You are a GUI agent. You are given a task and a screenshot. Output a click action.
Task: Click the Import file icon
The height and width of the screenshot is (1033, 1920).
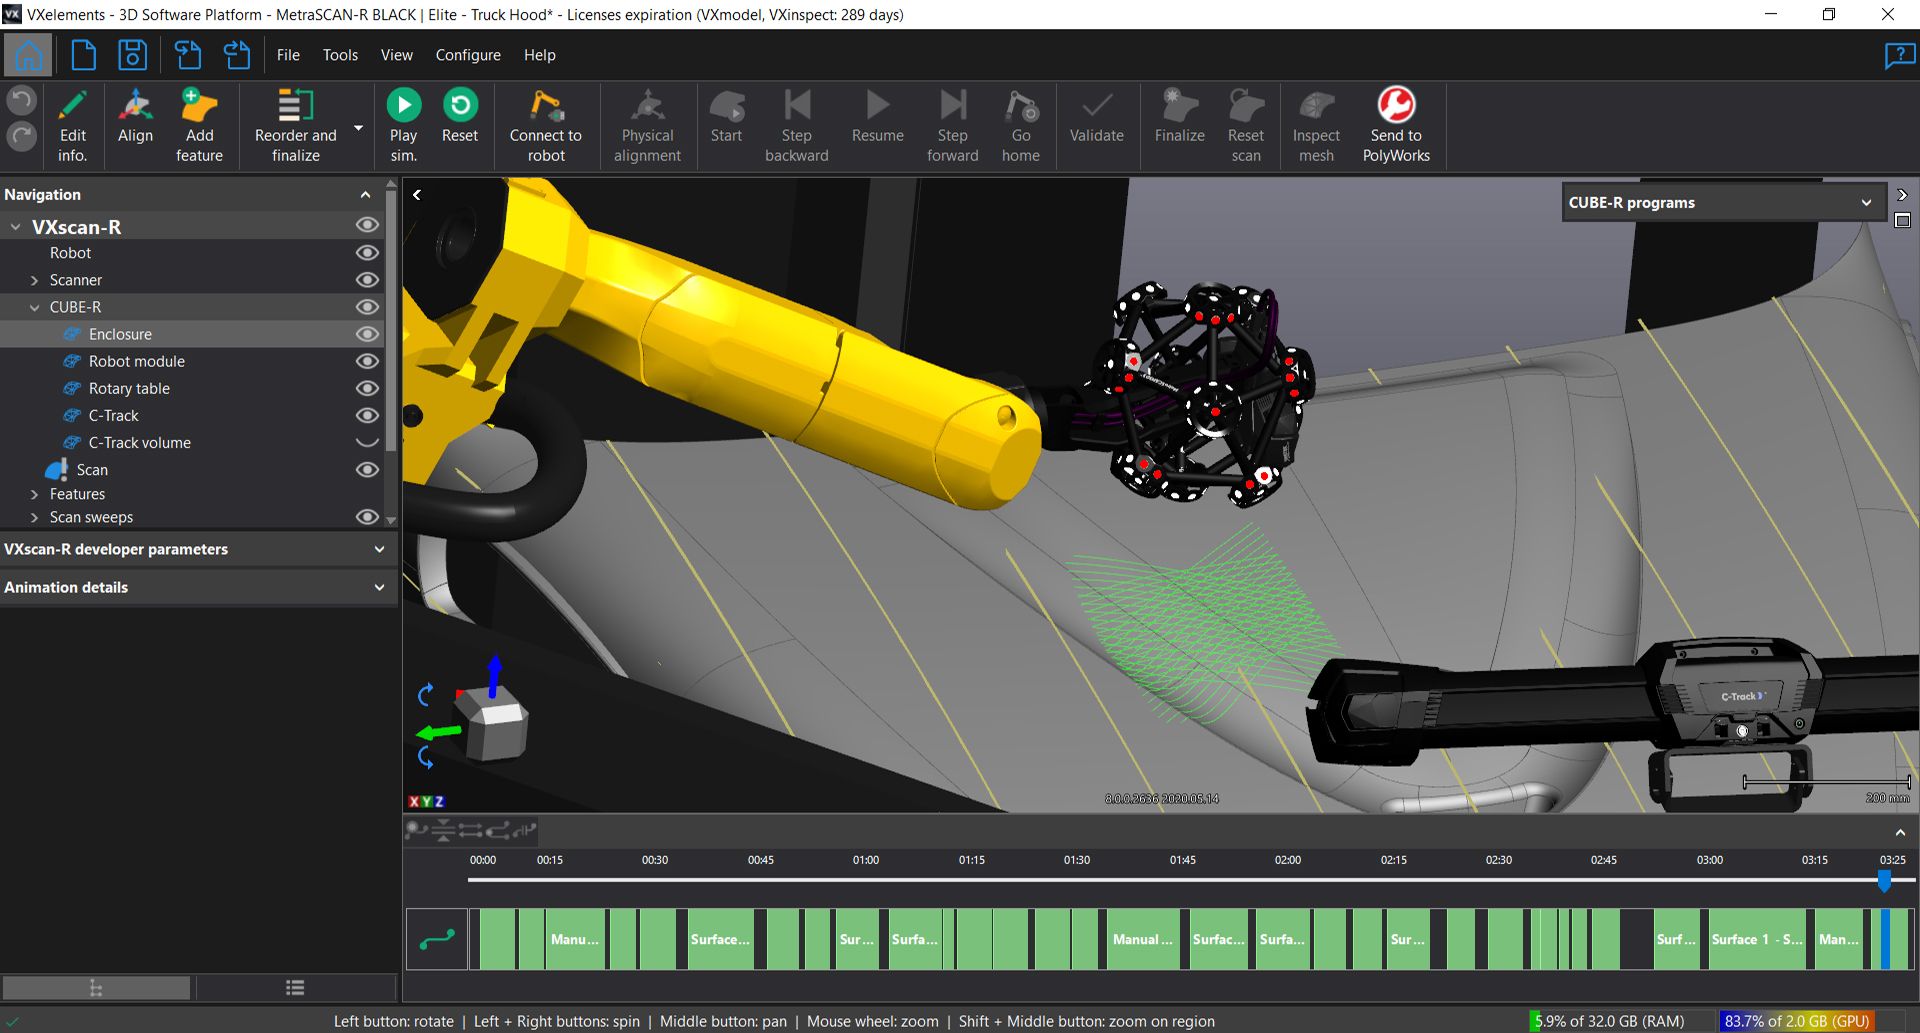(x=187, y=55)
